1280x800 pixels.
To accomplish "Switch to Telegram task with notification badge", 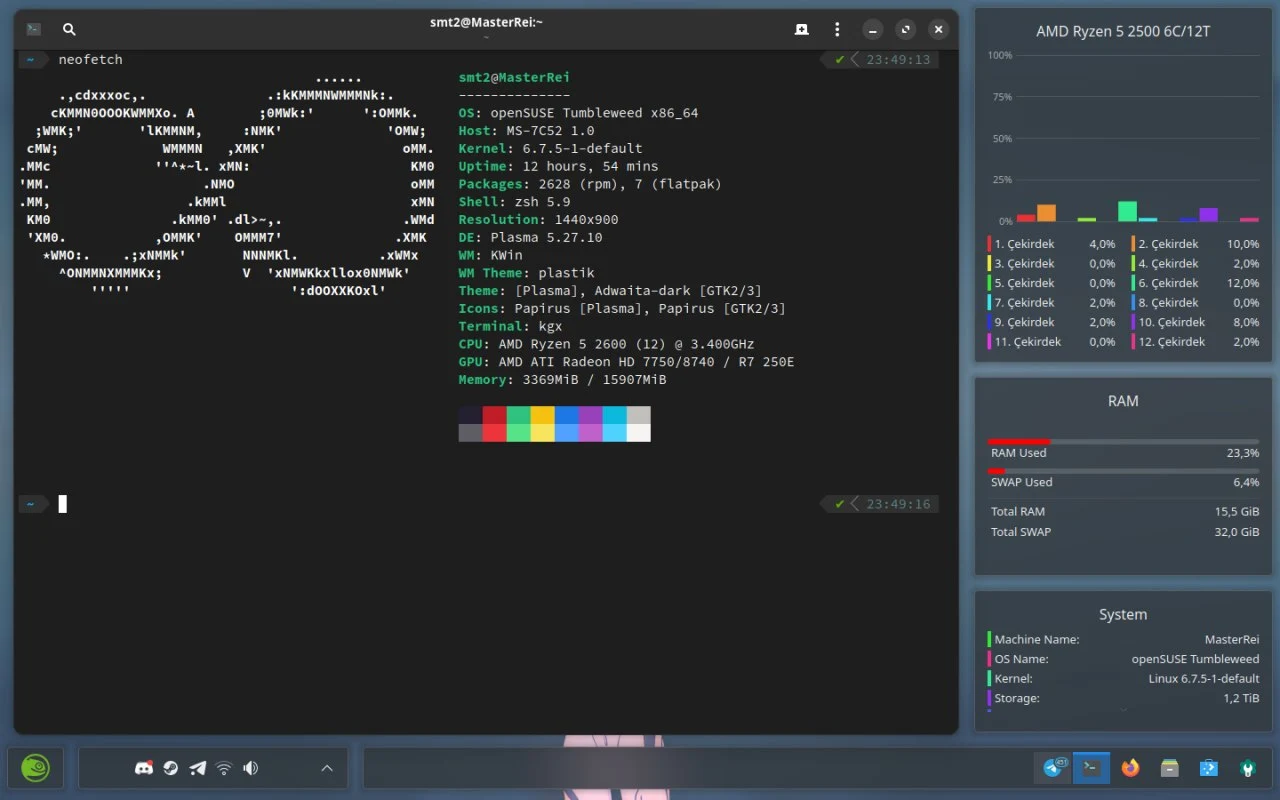I will [x=1055, y=767].
